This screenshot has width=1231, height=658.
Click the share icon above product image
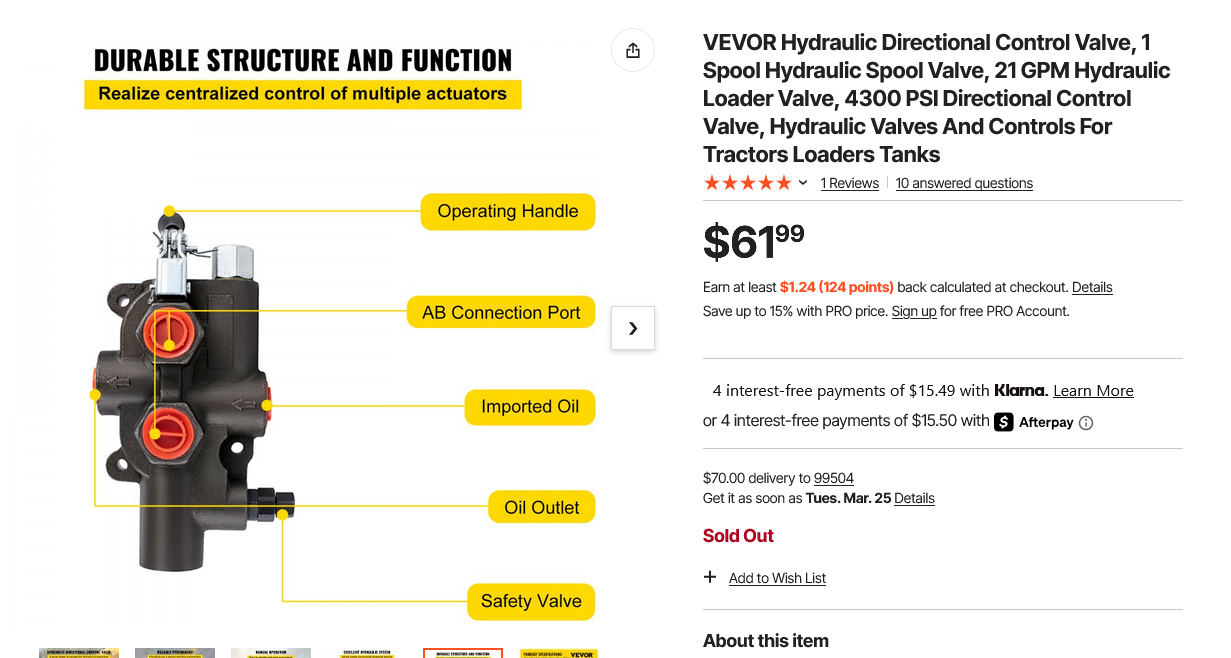[x=632, y=50]
